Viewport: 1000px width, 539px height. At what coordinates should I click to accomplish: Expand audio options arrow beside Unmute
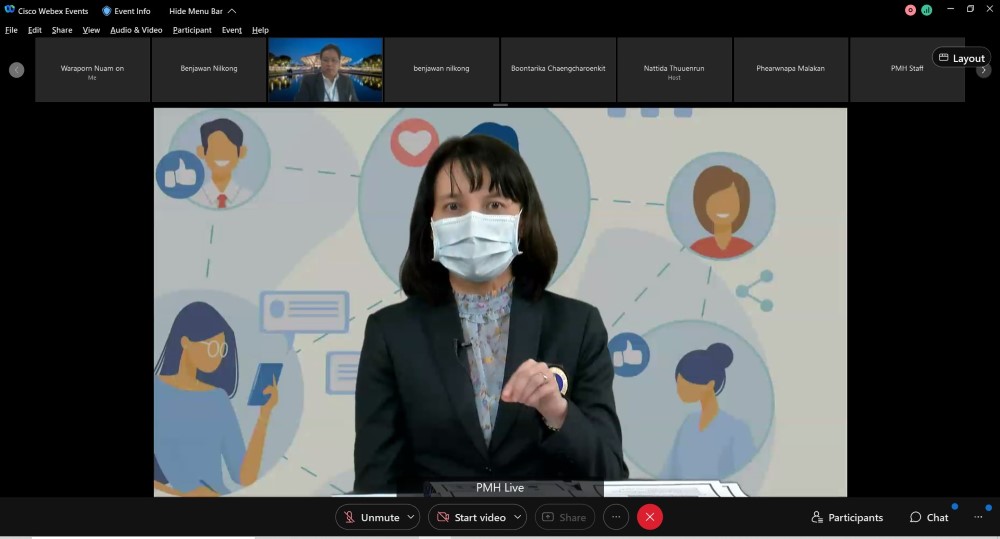point(411,517)
